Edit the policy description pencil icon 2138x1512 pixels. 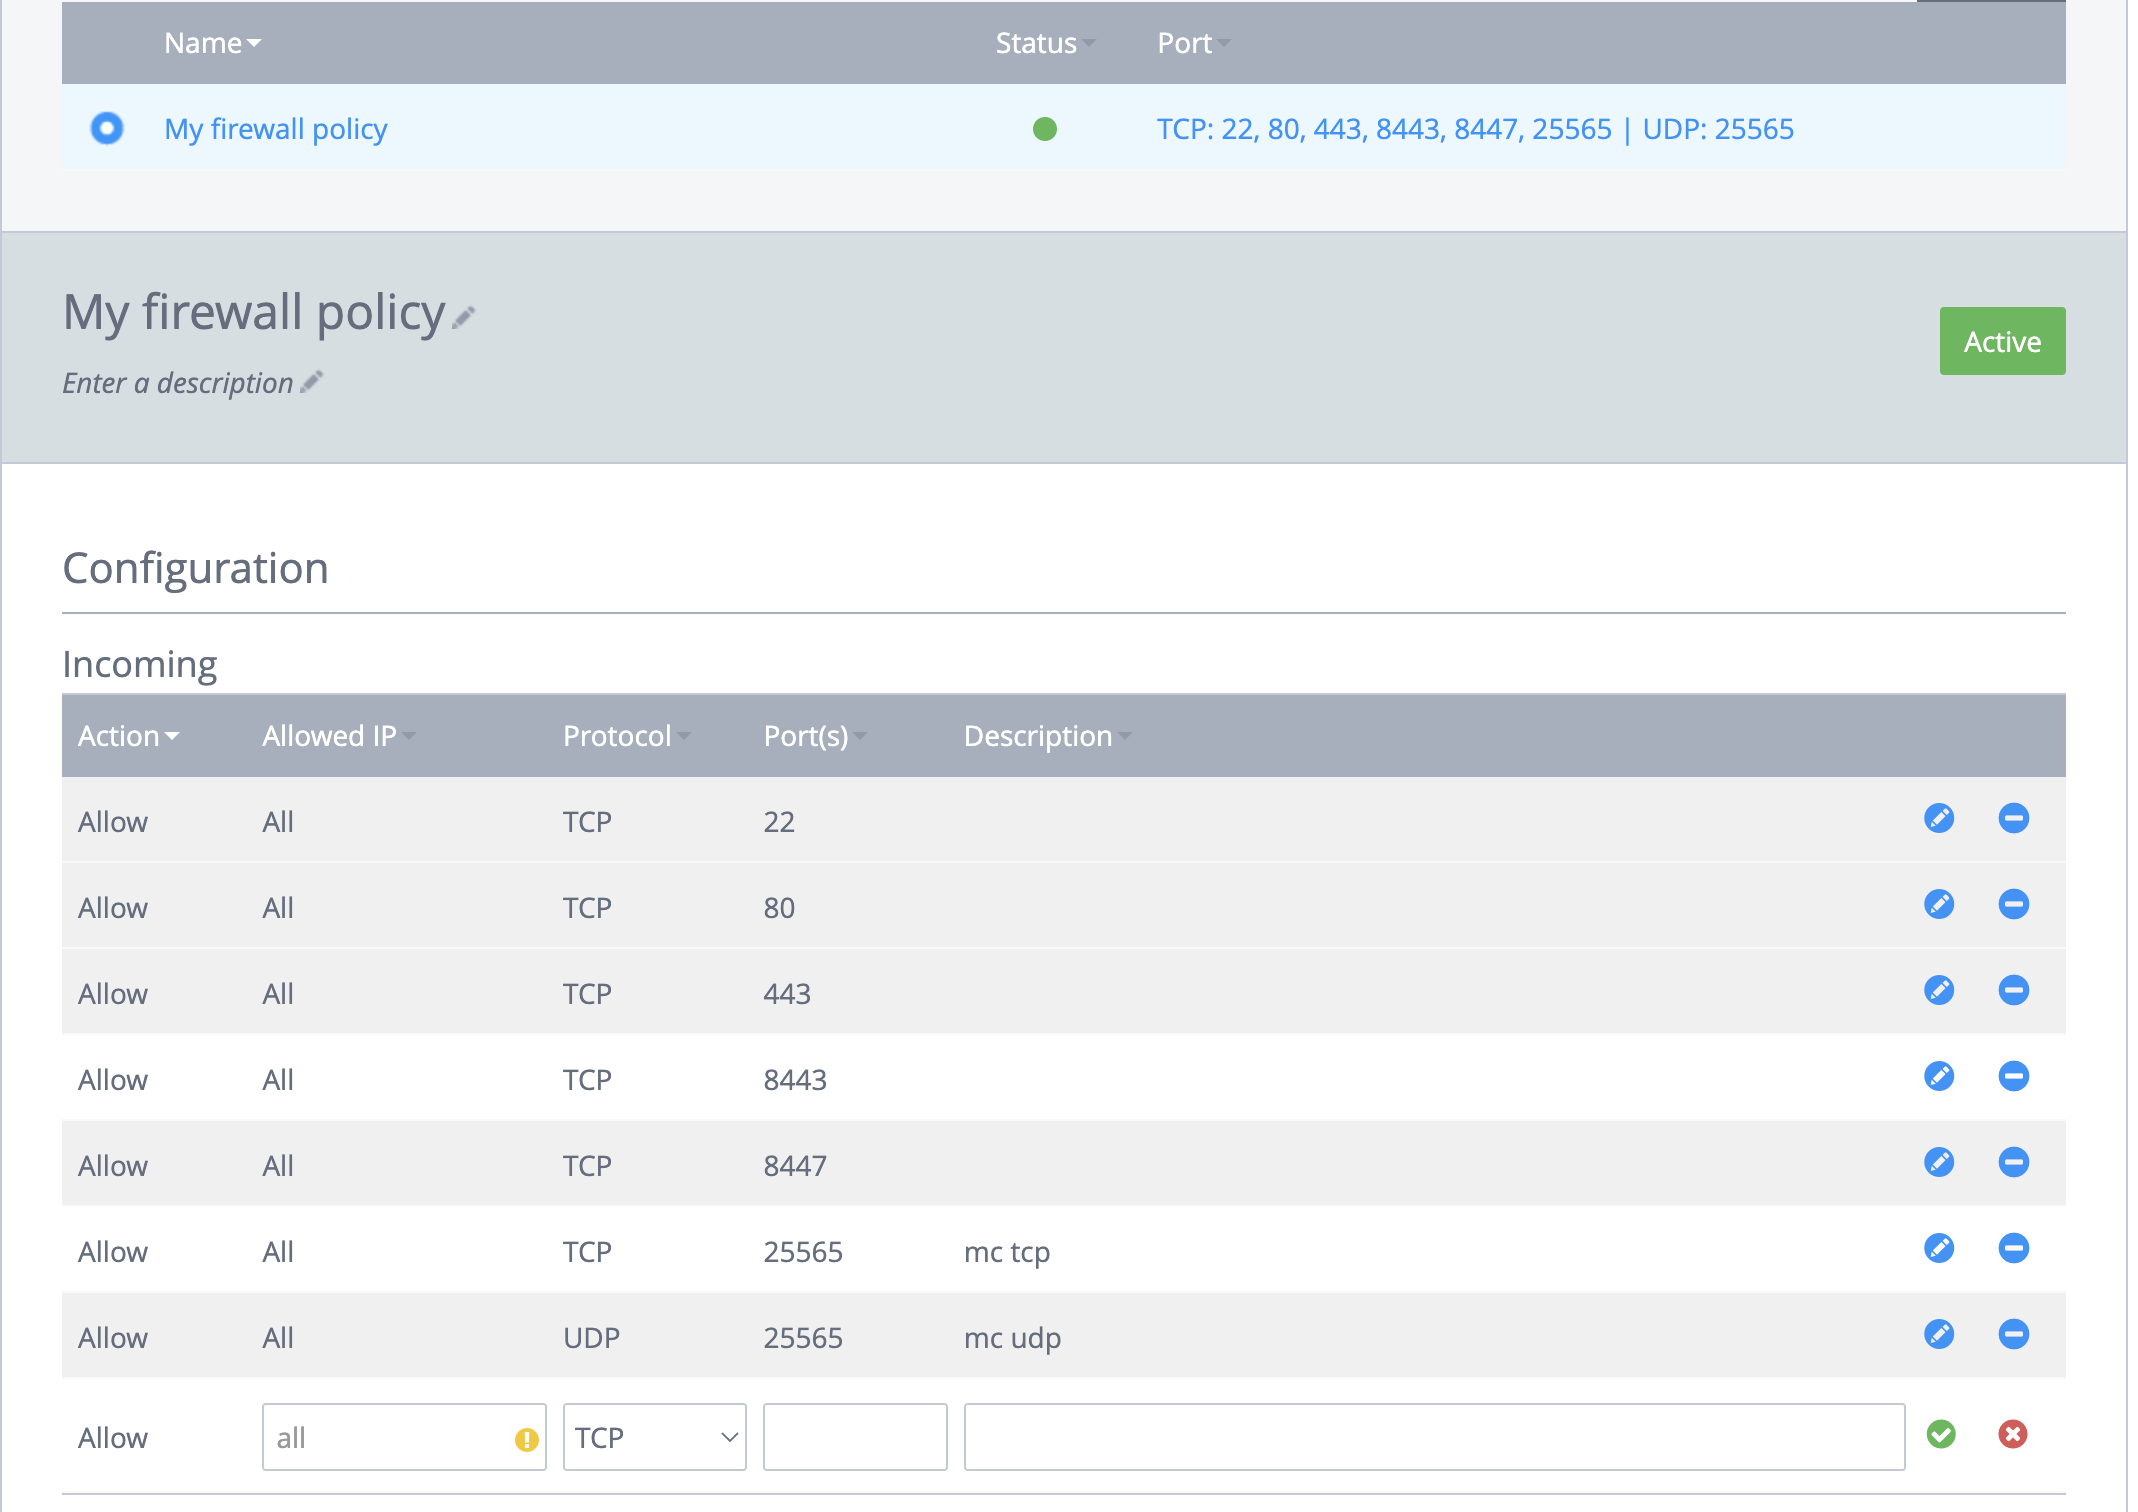[x=312, y=382]
